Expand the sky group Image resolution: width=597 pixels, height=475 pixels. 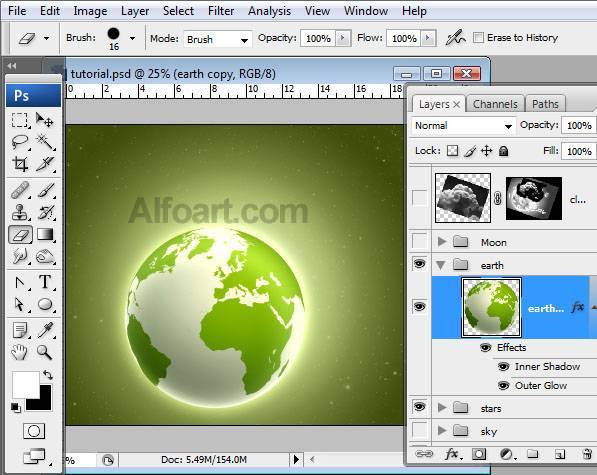[442, 430]
